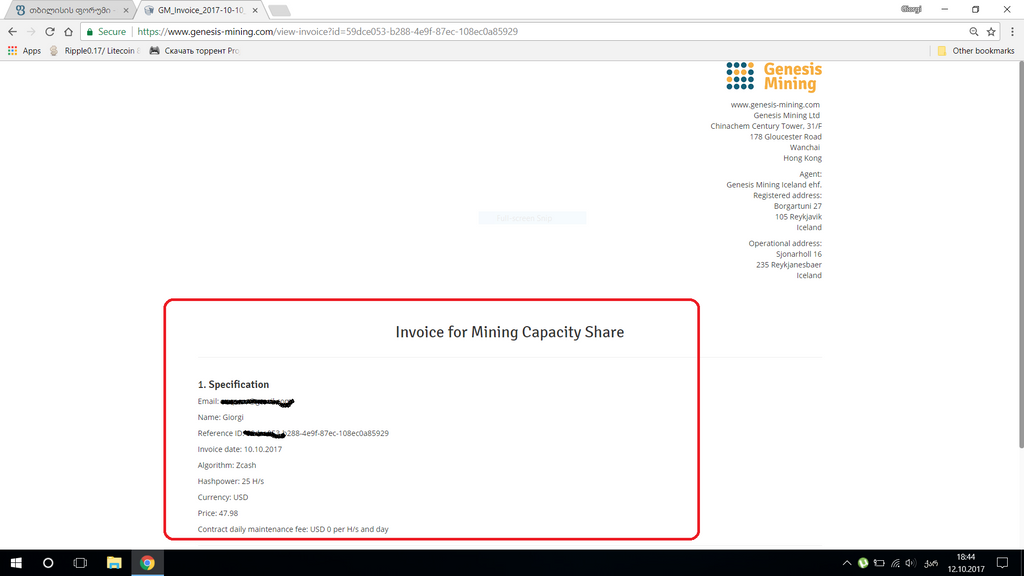The image size is (1024, 576).
Task: Click into the address bar URL
Action: [x=327, y=31]
